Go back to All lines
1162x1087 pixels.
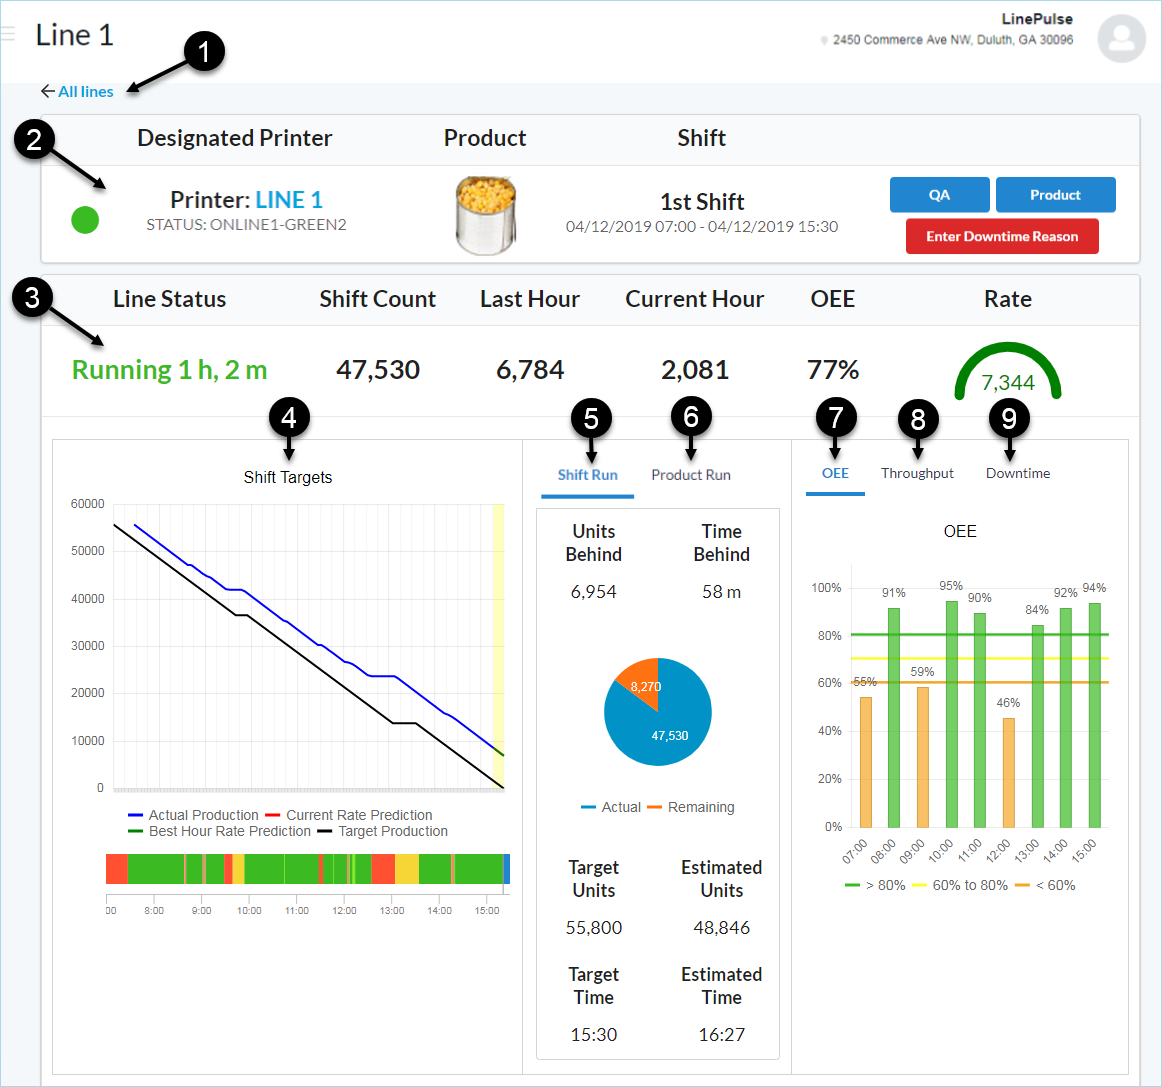pos(85,91)
